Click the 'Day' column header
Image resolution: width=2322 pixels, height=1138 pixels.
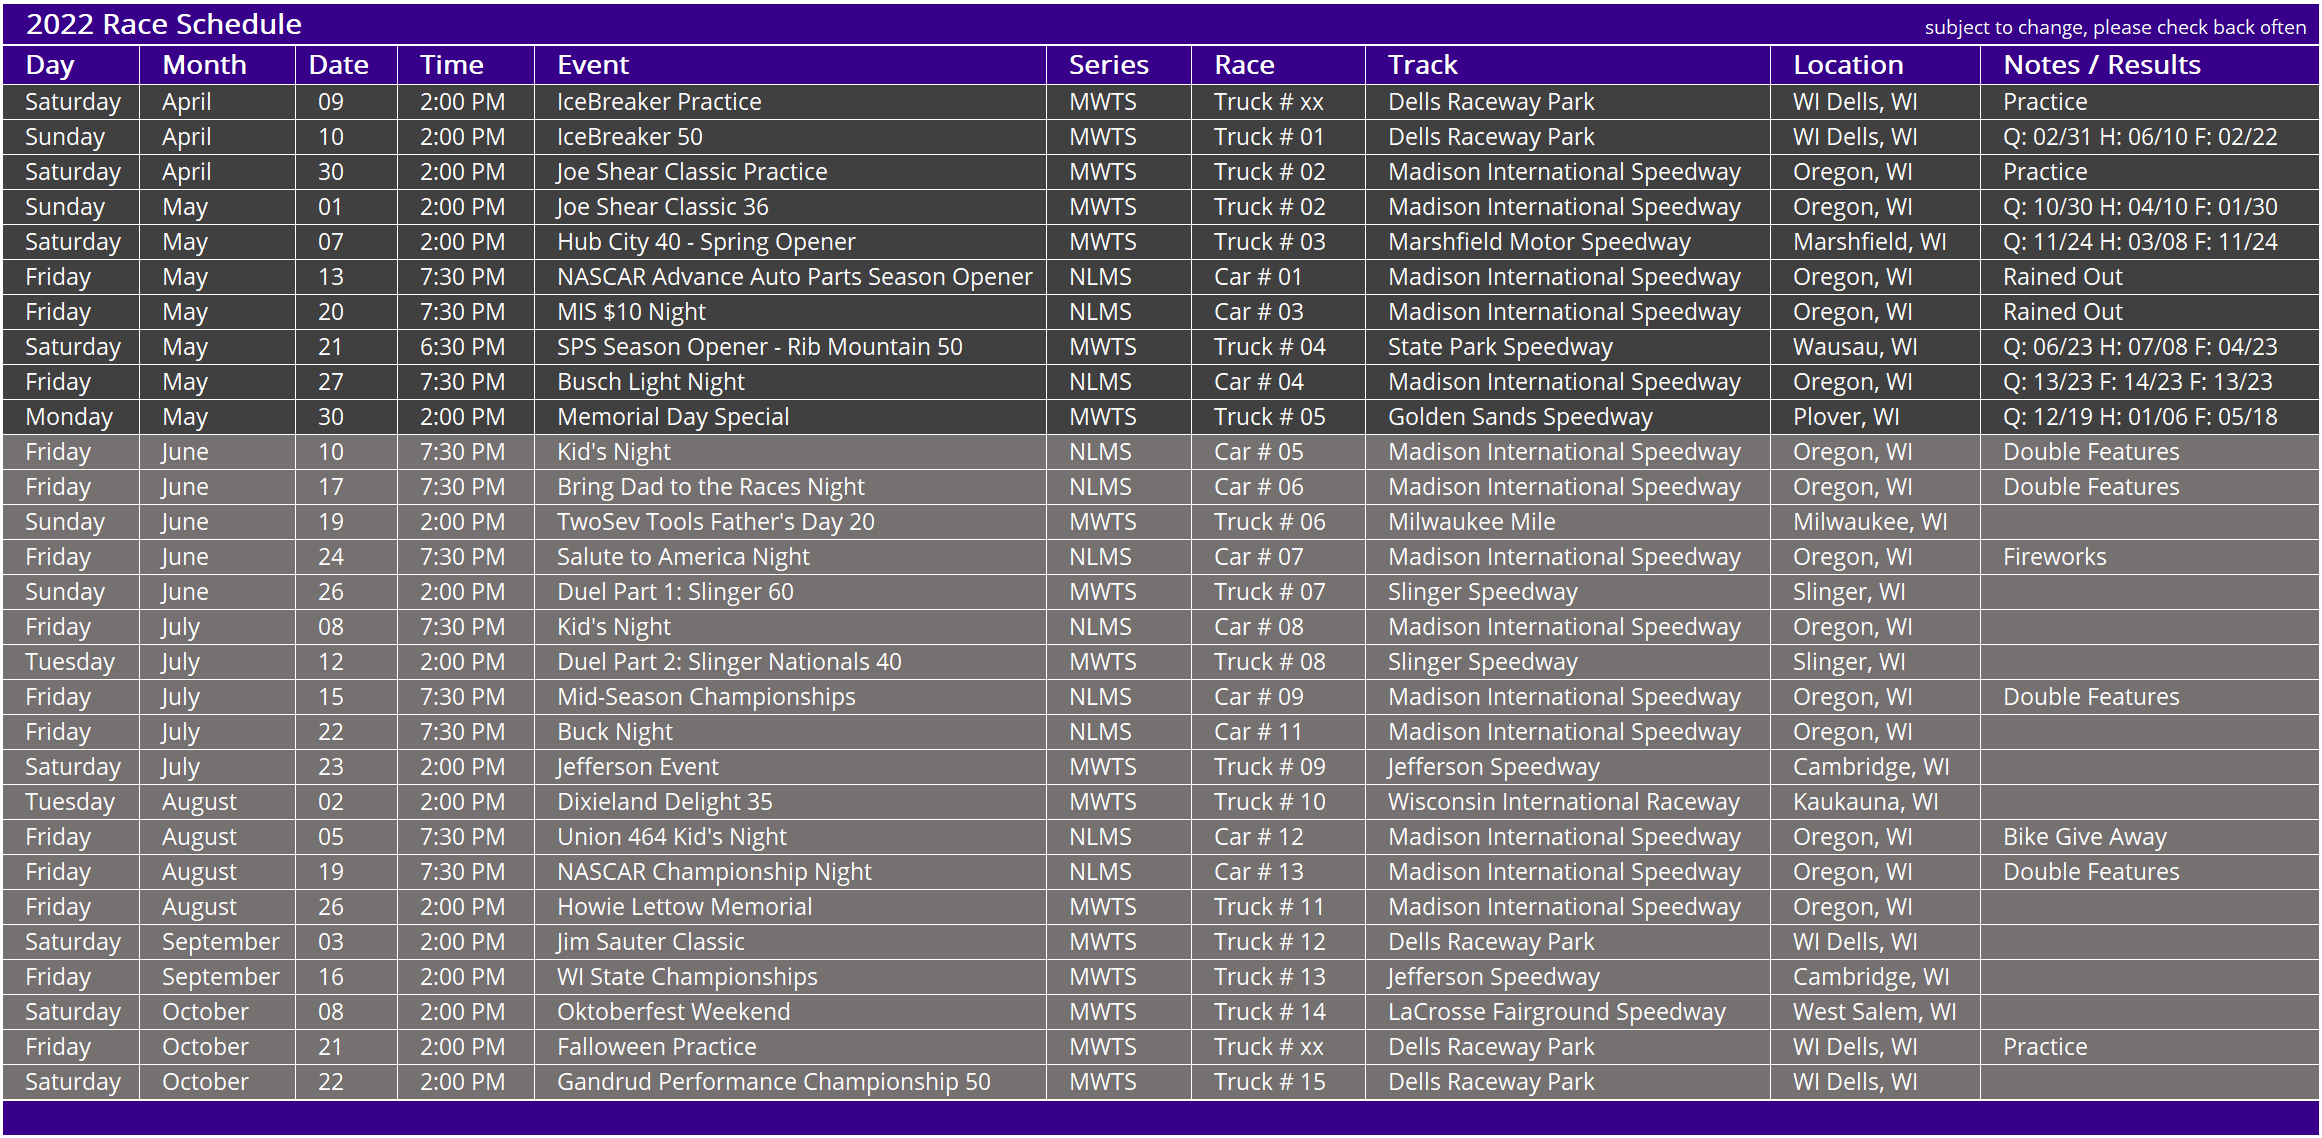click(50, 65)
